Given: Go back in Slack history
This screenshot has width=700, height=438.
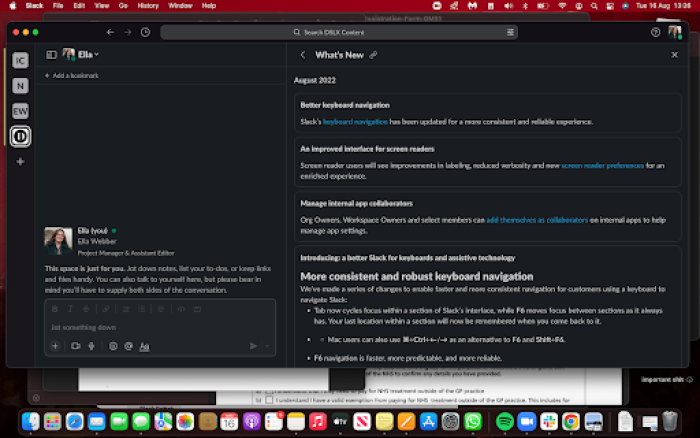Looking at the screenshot, I should tap(110, 32).
